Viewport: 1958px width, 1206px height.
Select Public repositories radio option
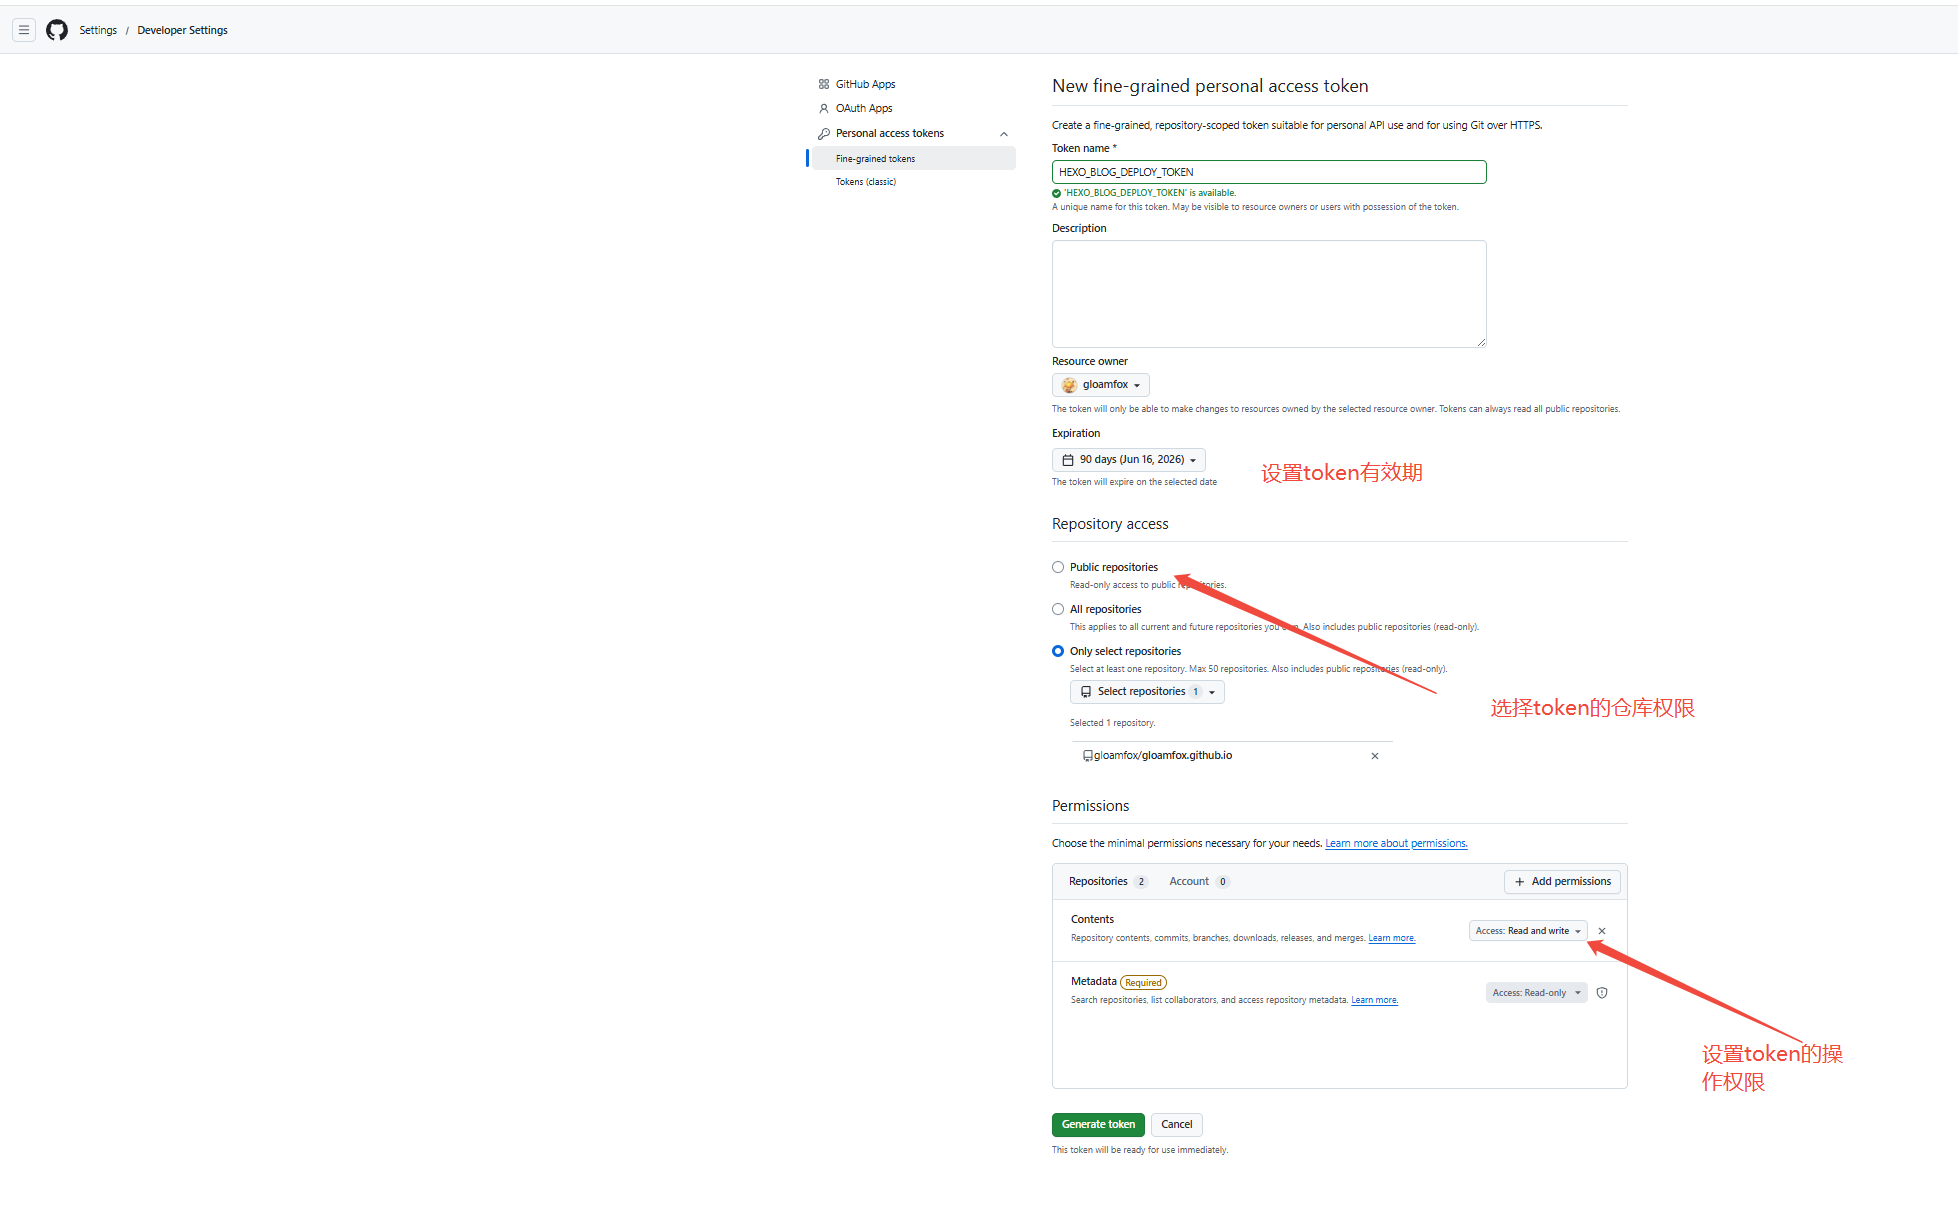[1058, 567]
